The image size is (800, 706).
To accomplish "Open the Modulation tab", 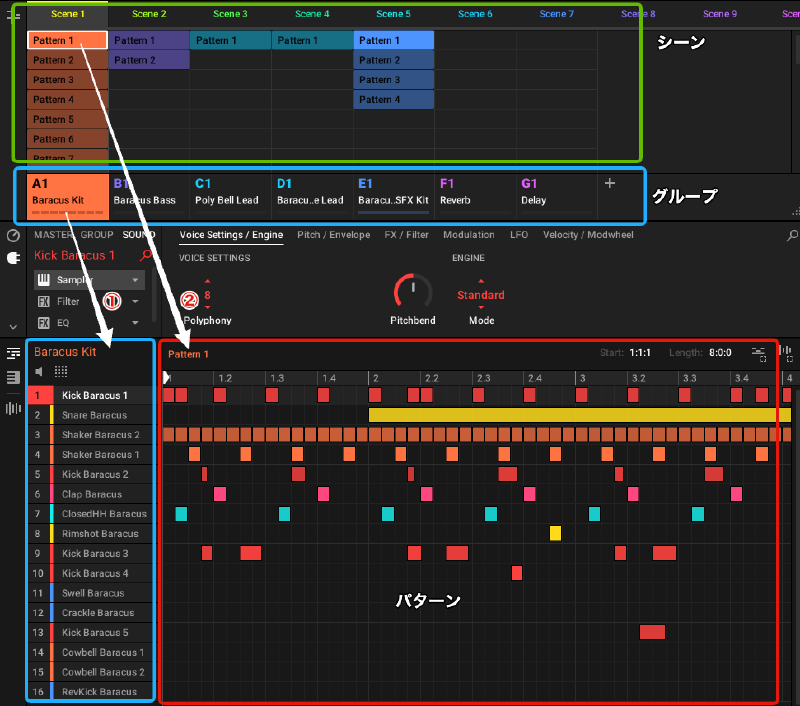I will (468, 235).
